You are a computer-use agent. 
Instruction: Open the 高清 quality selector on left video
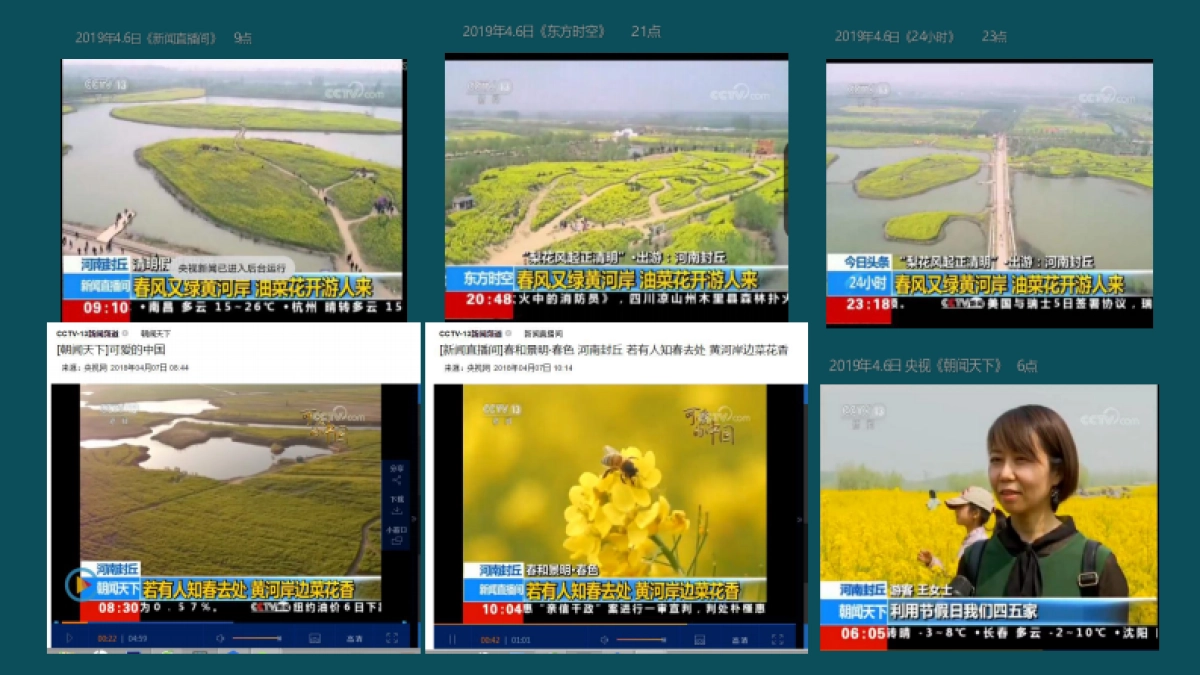[354, 638]
